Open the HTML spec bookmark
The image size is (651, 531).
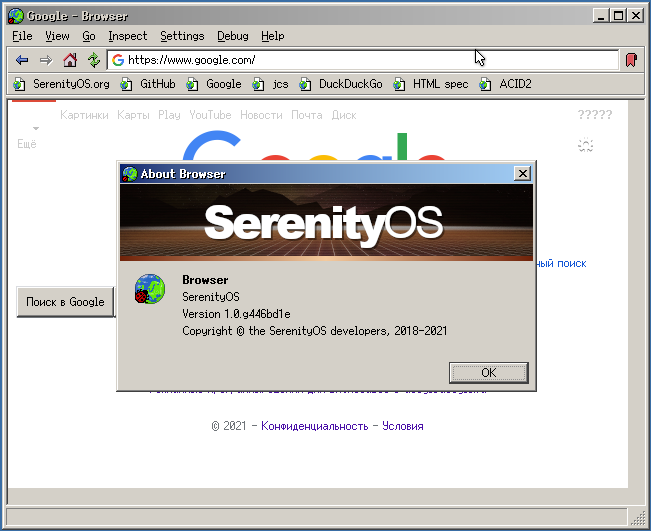[x=440, y=84]
